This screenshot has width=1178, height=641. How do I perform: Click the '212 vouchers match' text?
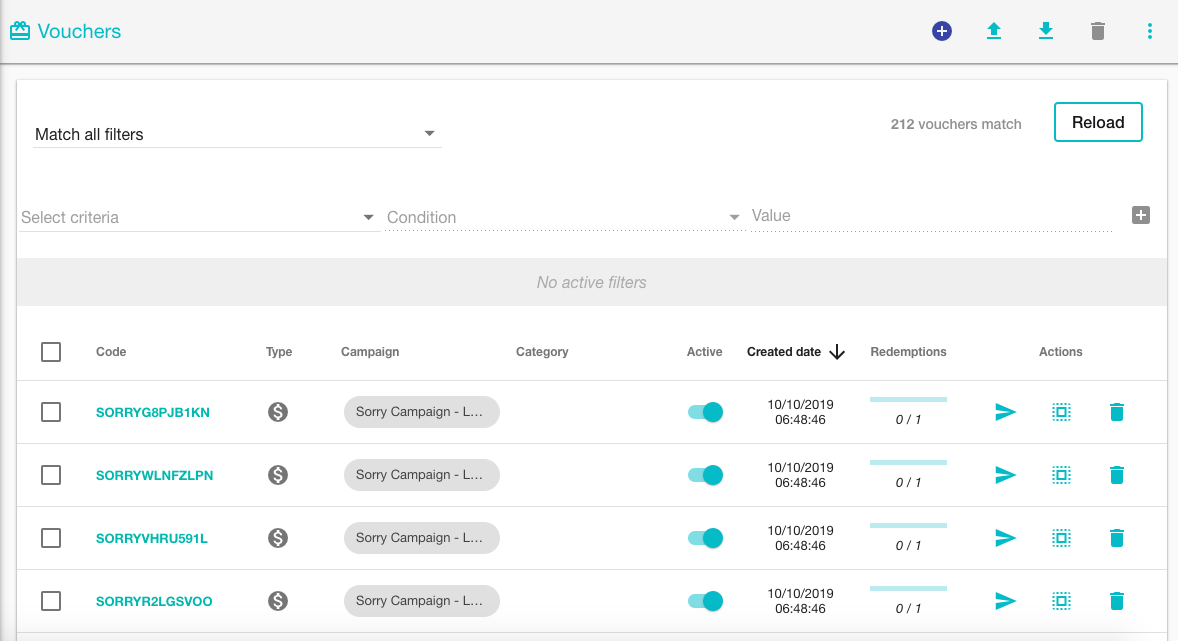956,124
